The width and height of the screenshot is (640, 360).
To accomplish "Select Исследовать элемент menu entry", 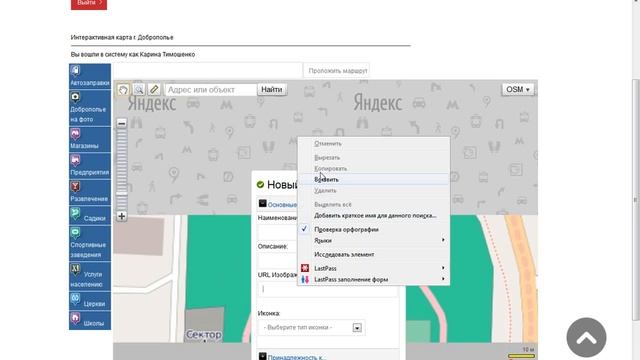I will click(x=374, y=254).
